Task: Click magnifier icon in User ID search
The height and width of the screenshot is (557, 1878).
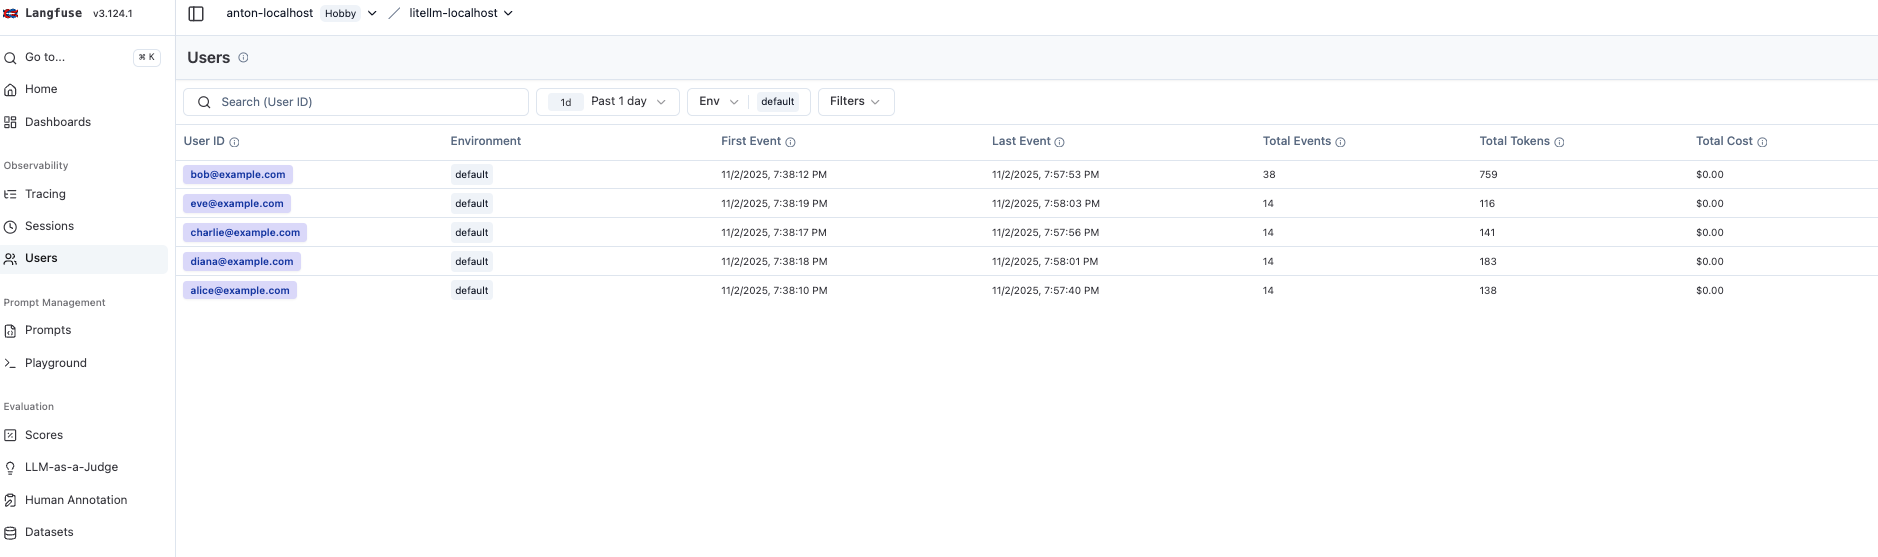Action: click(204, 102)
